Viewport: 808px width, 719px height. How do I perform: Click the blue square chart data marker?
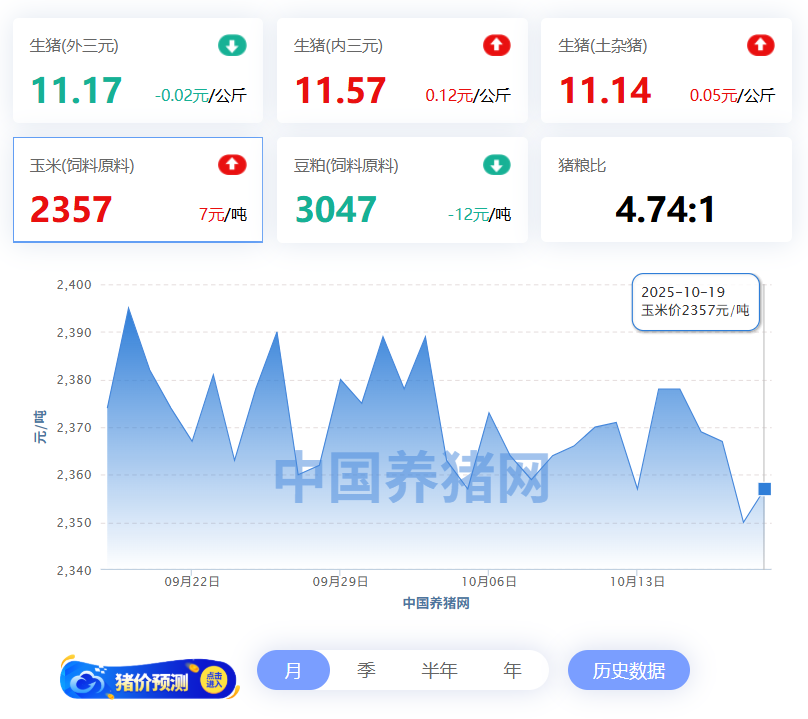click(764, 489)
